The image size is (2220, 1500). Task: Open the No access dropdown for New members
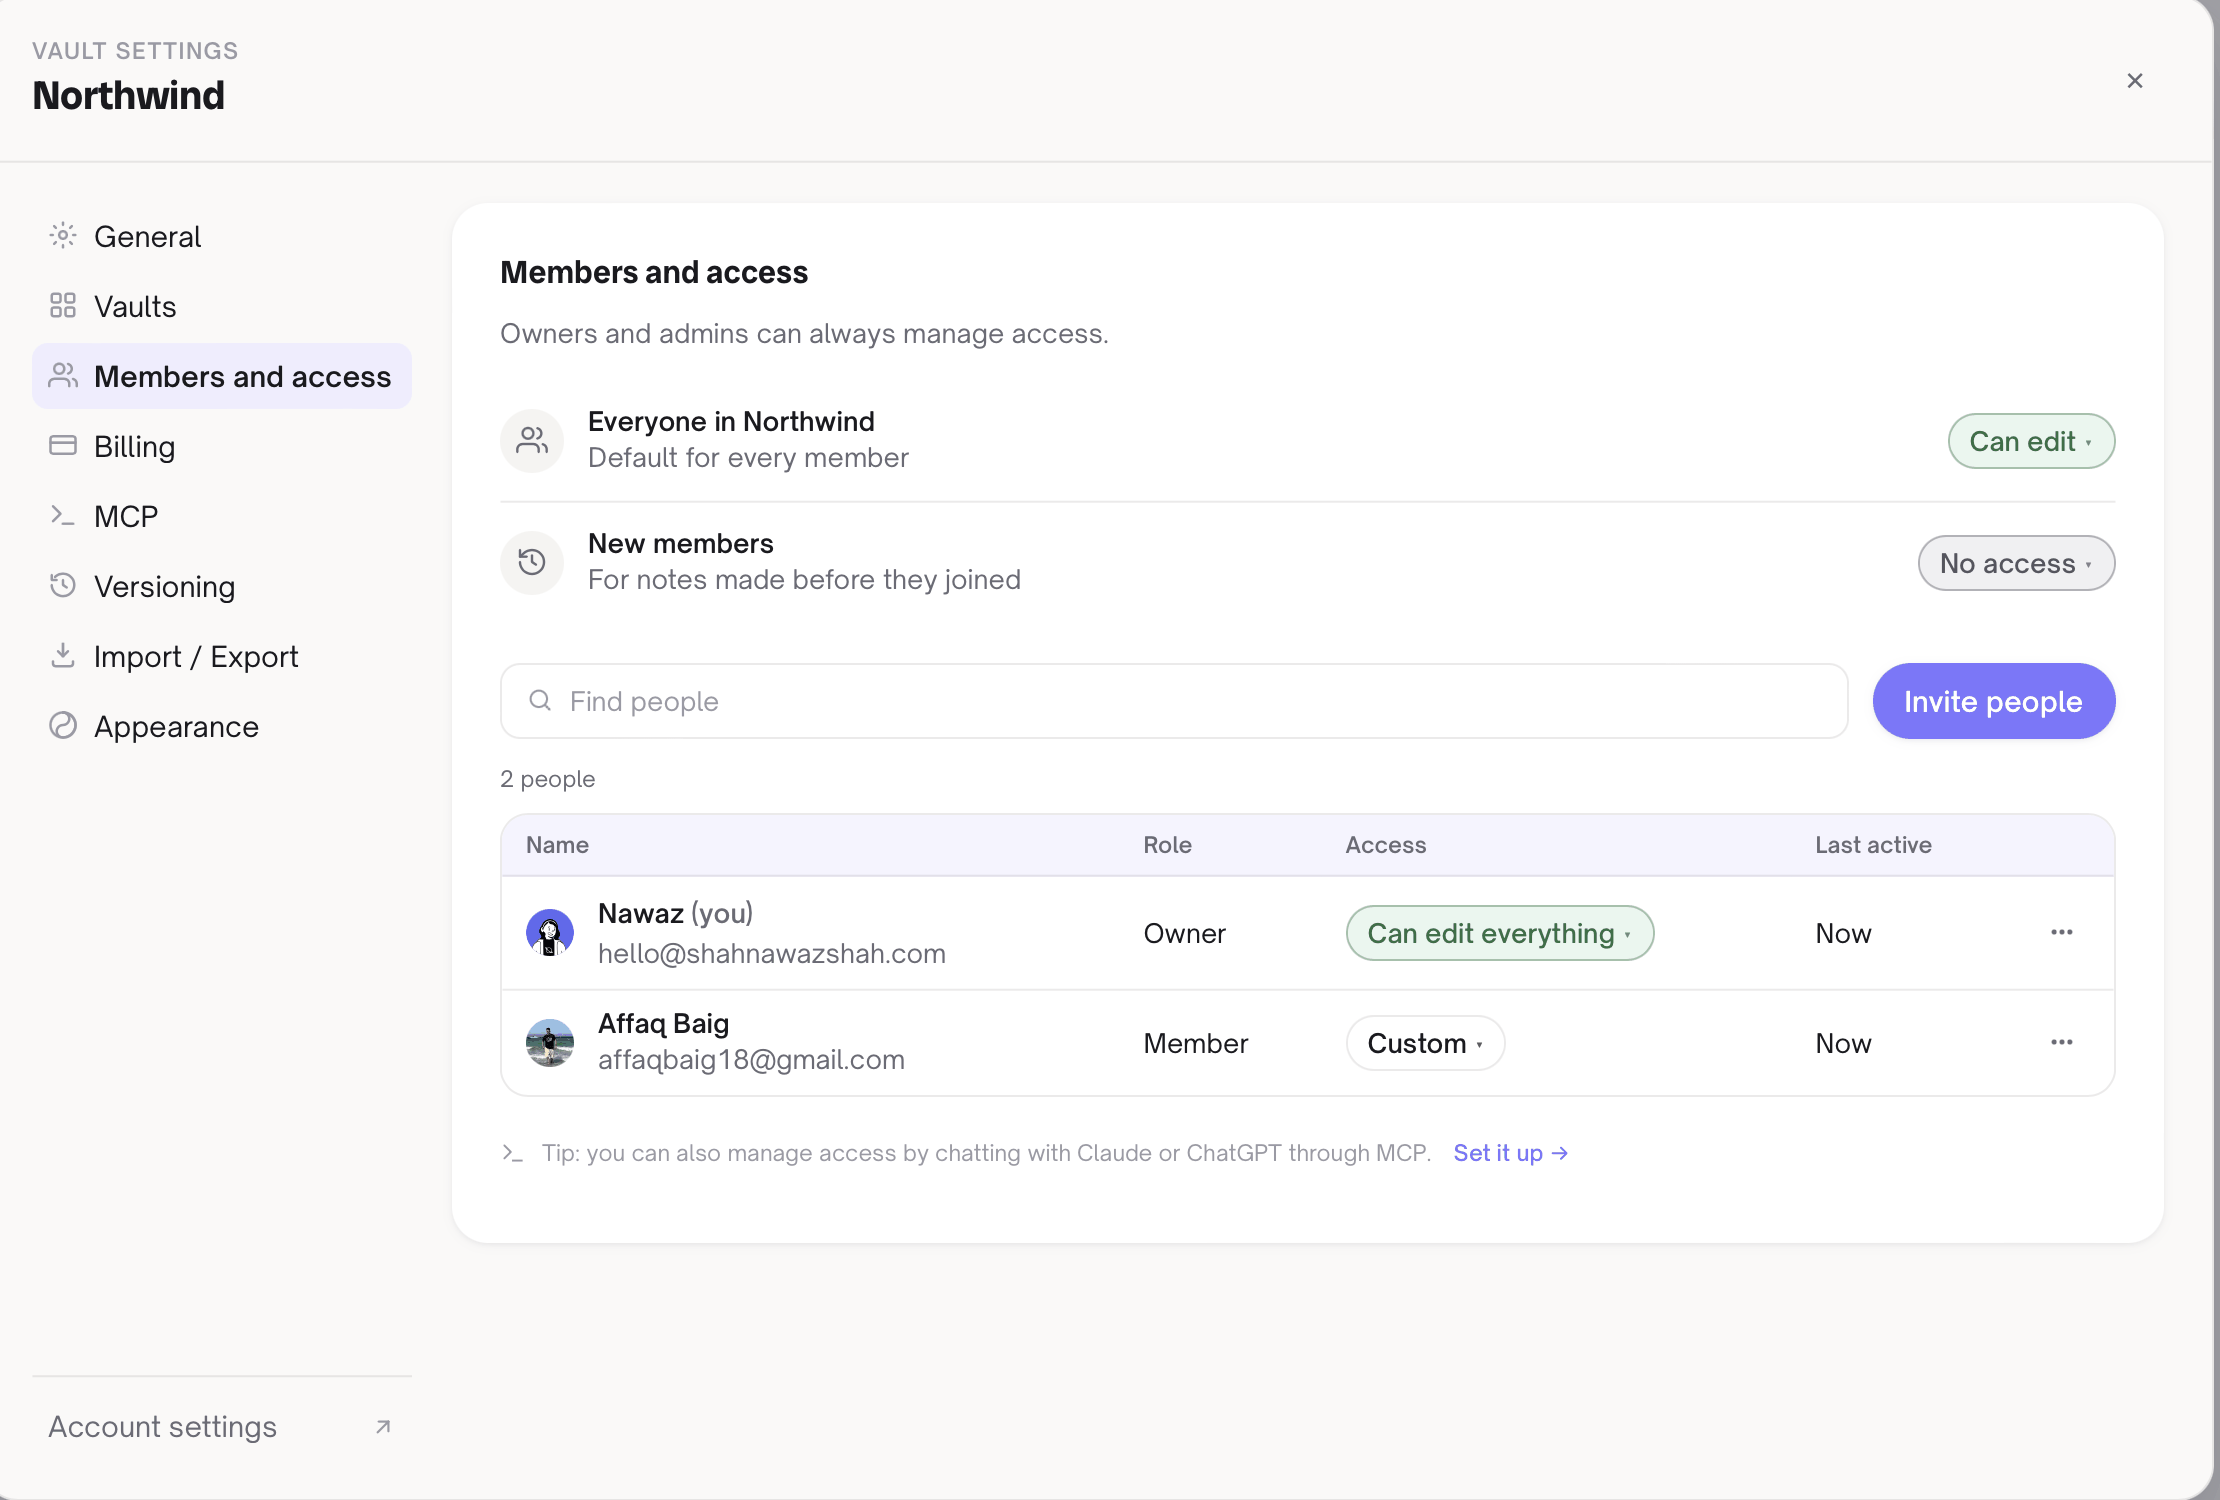2016,563
